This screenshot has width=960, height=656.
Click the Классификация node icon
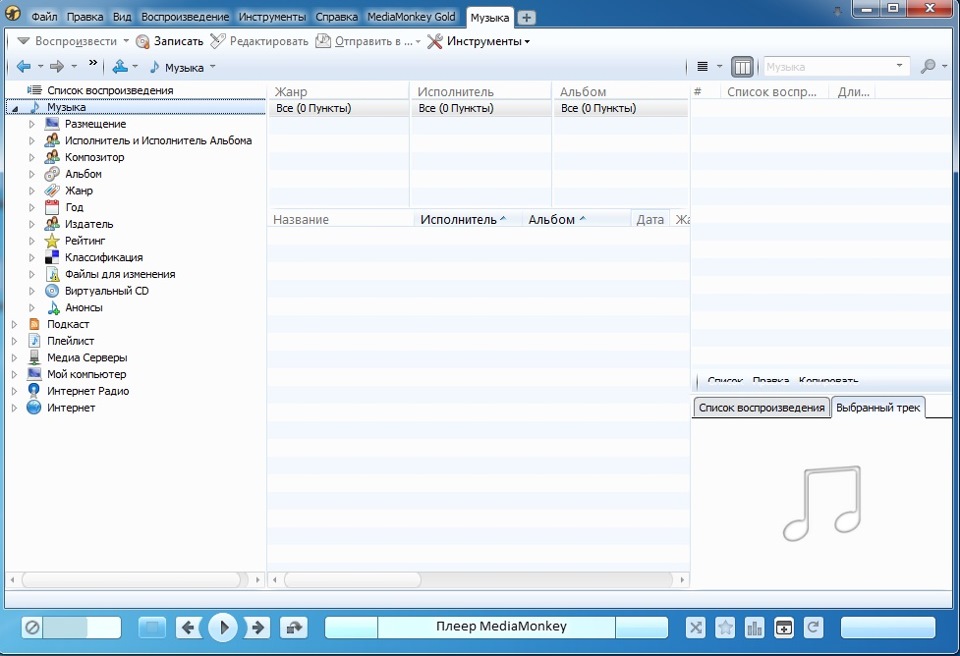(52, 257)
